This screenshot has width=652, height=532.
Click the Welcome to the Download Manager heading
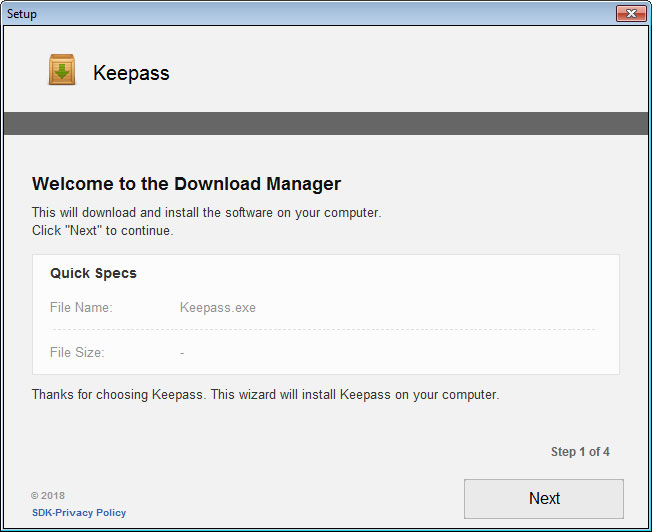pos(186,184)
